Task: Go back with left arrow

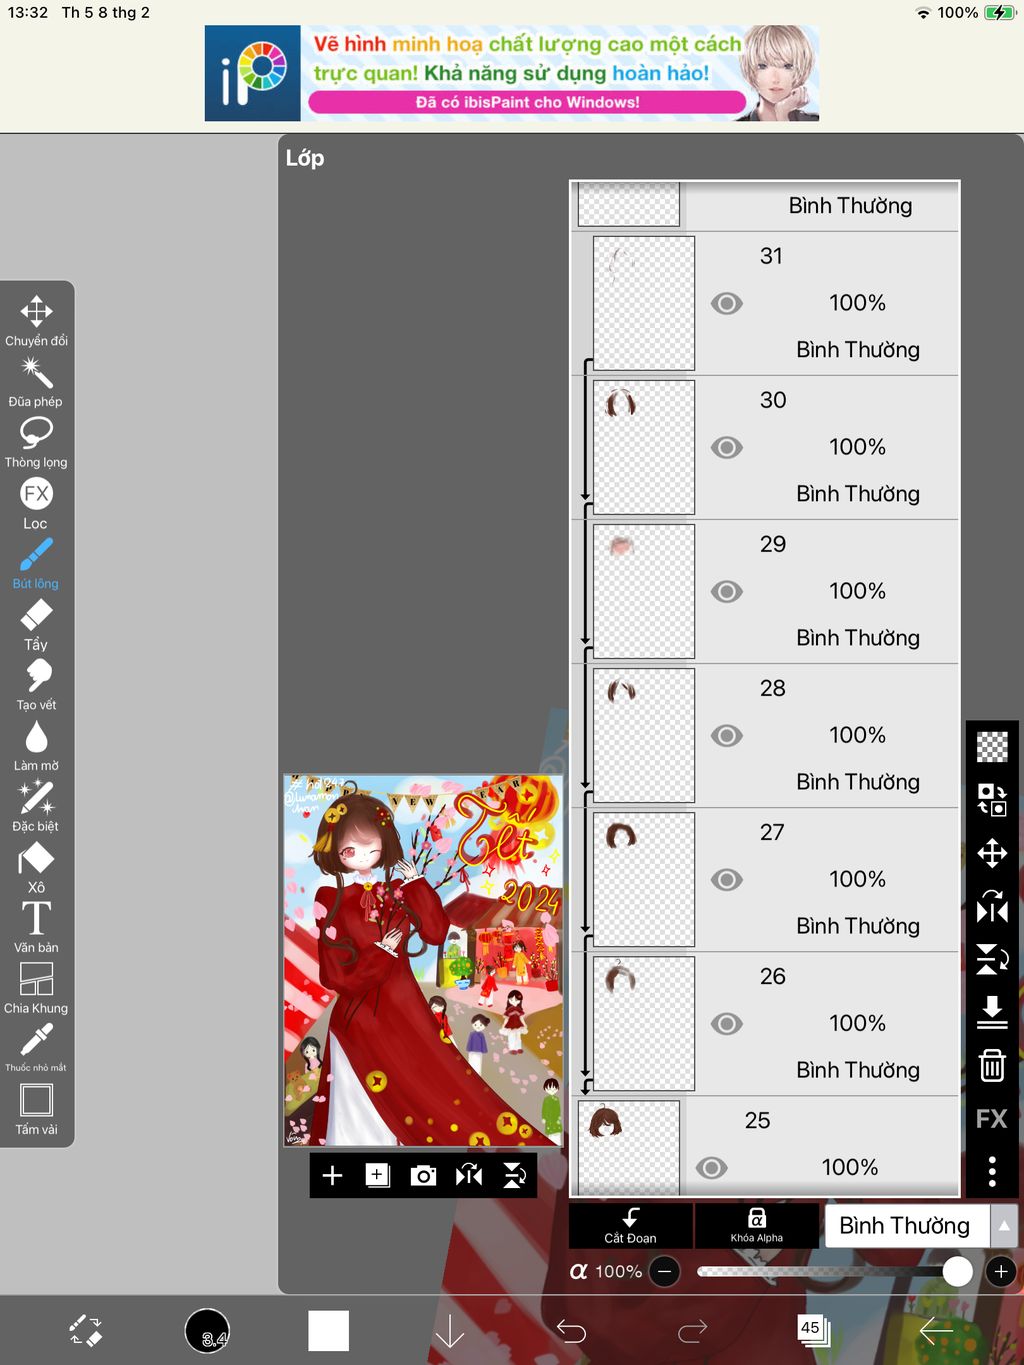Action: 935,1331
